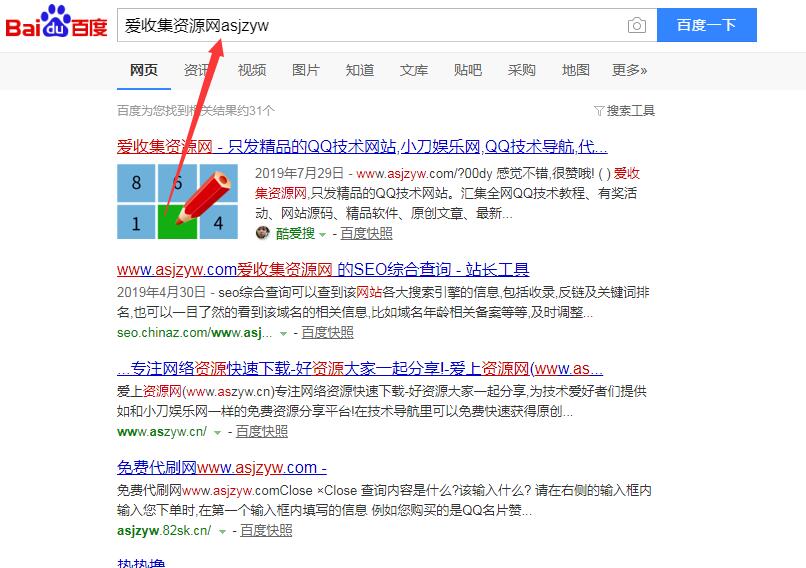Click the 酷爱搜 avatar icon
Screen dimensions: 806x568
click(263, 233)
